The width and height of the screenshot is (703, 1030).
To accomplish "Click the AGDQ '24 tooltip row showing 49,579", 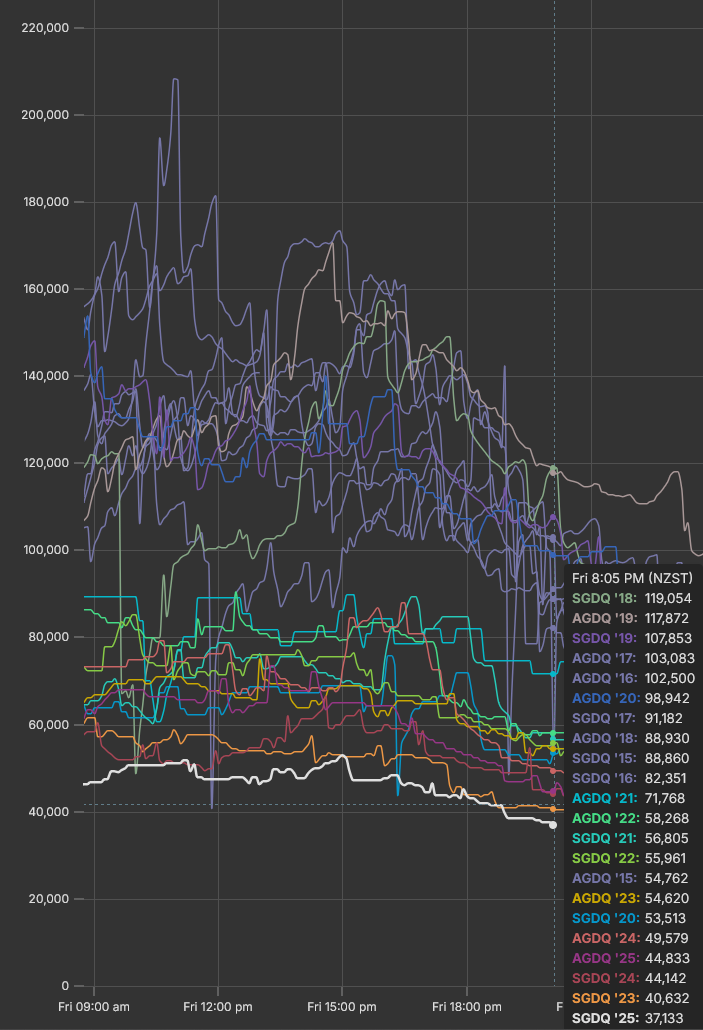I will click(630, 939).
